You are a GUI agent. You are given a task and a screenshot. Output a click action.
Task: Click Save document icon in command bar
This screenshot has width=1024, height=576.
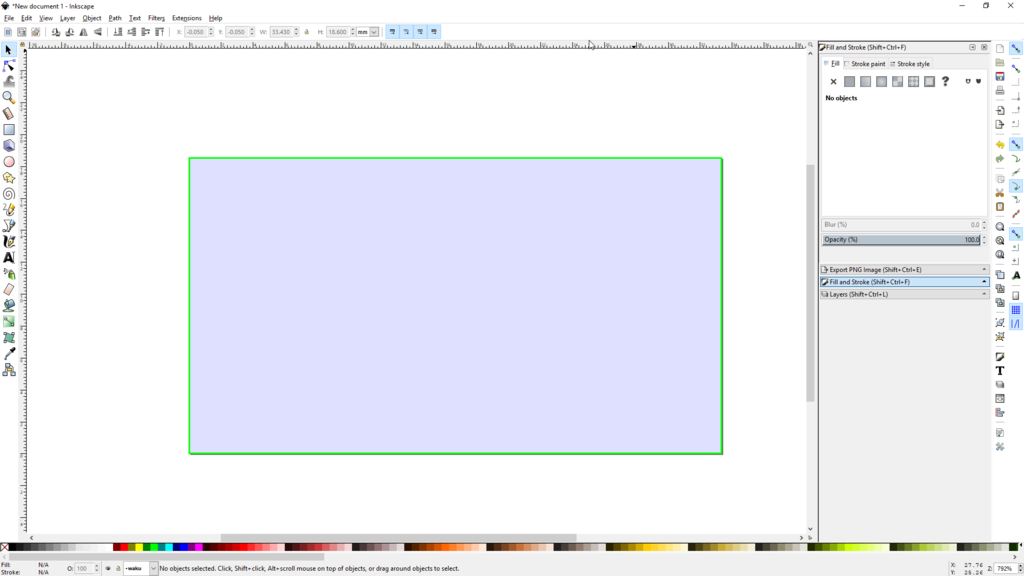(1000, 76)
